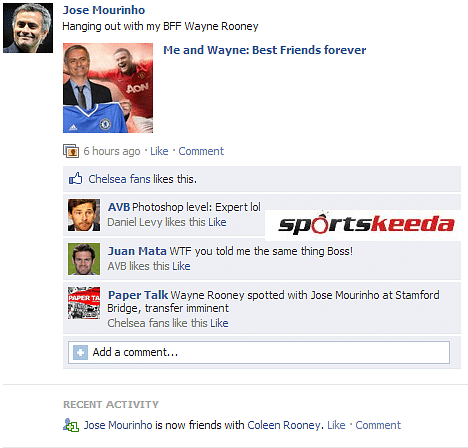Click the thumbs-up likes icon
Screen dimensions: 468x448
(x=75, y=179)
